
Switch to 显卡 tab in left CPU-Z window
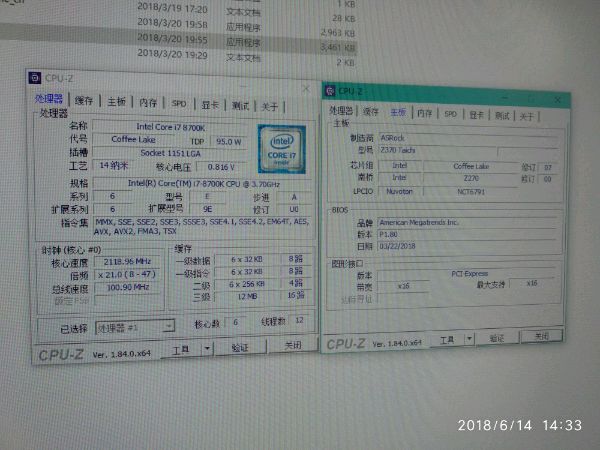pyautogui.click(x=210, y=104)
